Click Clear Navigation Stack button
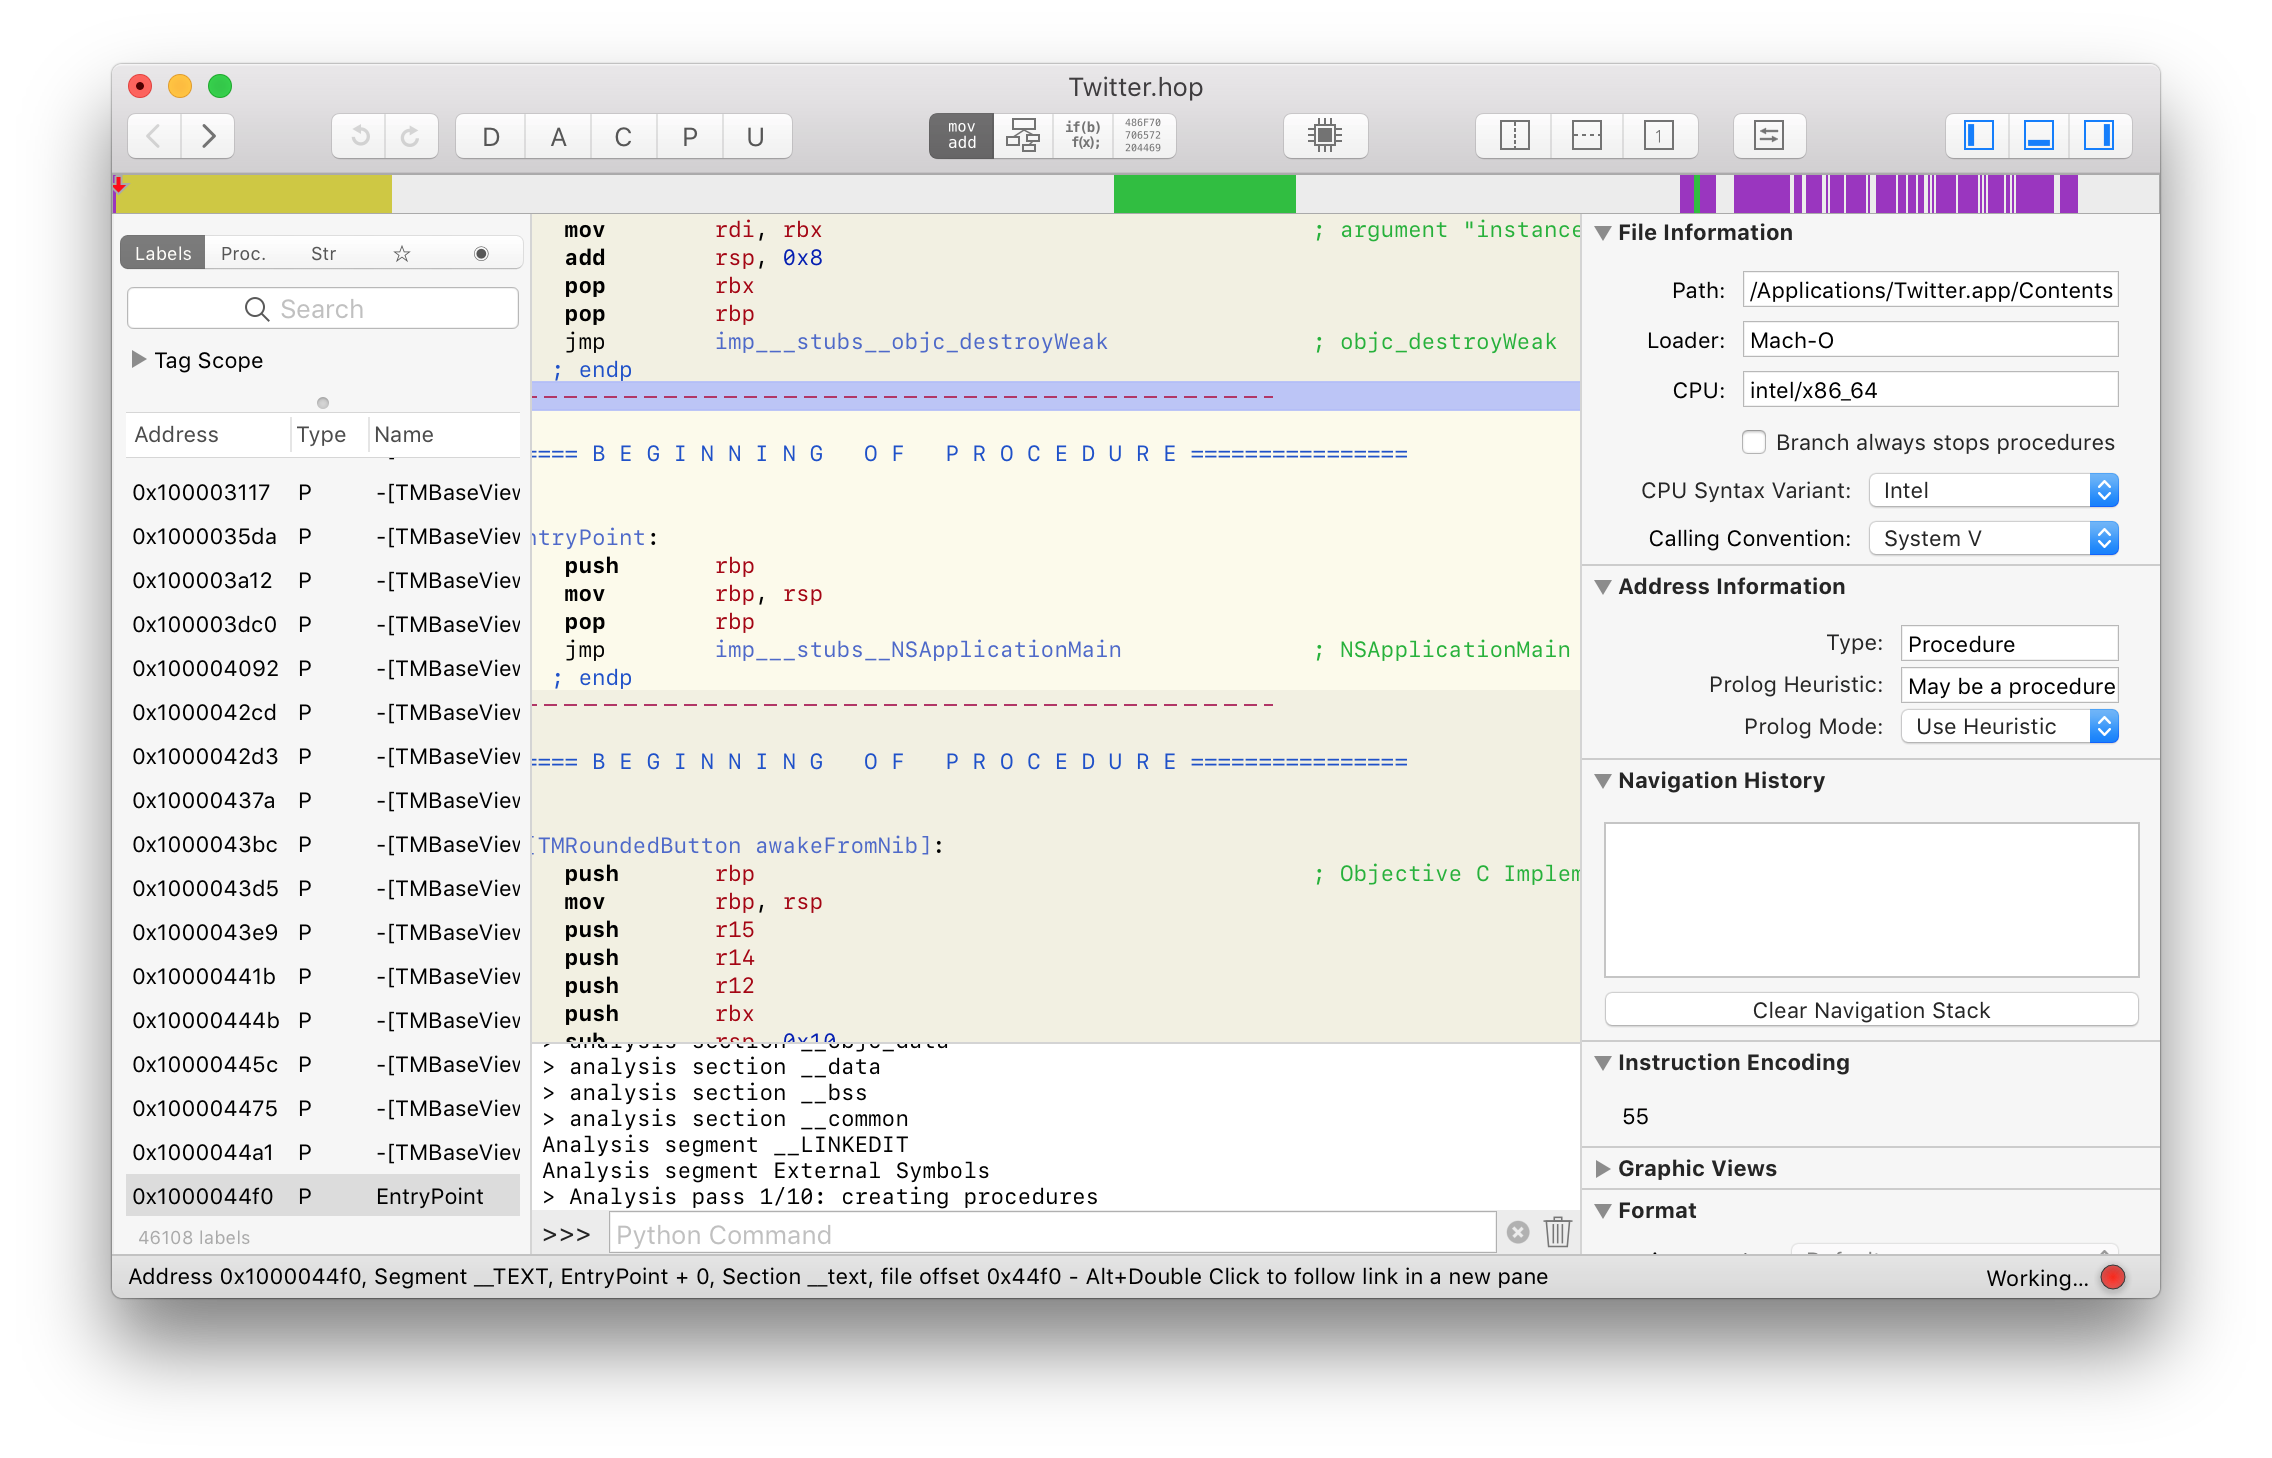Image resolution: width=2272 pixels, height=1458 pixels. pyautogui.click(x=1871, y=1010)
